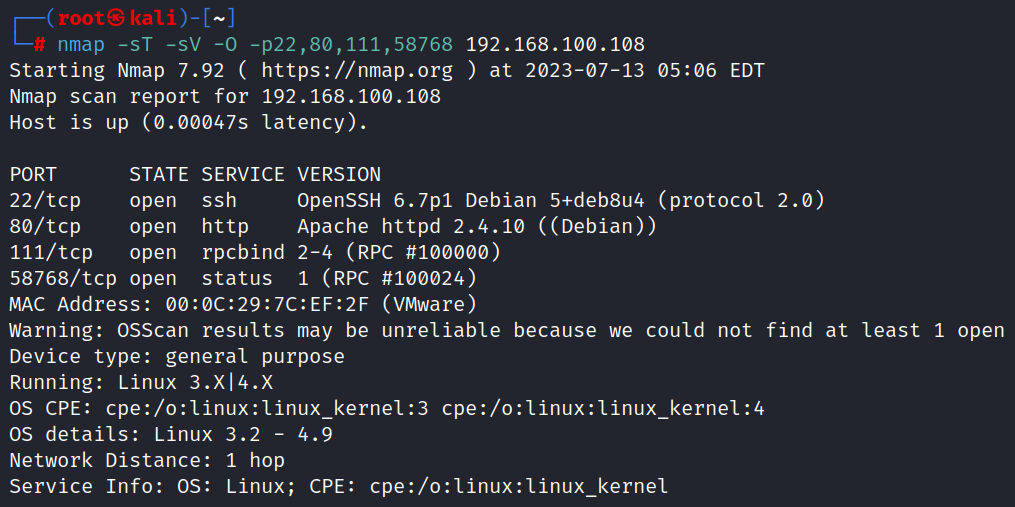Click the nmap command name in the prompt
Viewport: 1015px width, 507px height.
click(x=81, y=45)
